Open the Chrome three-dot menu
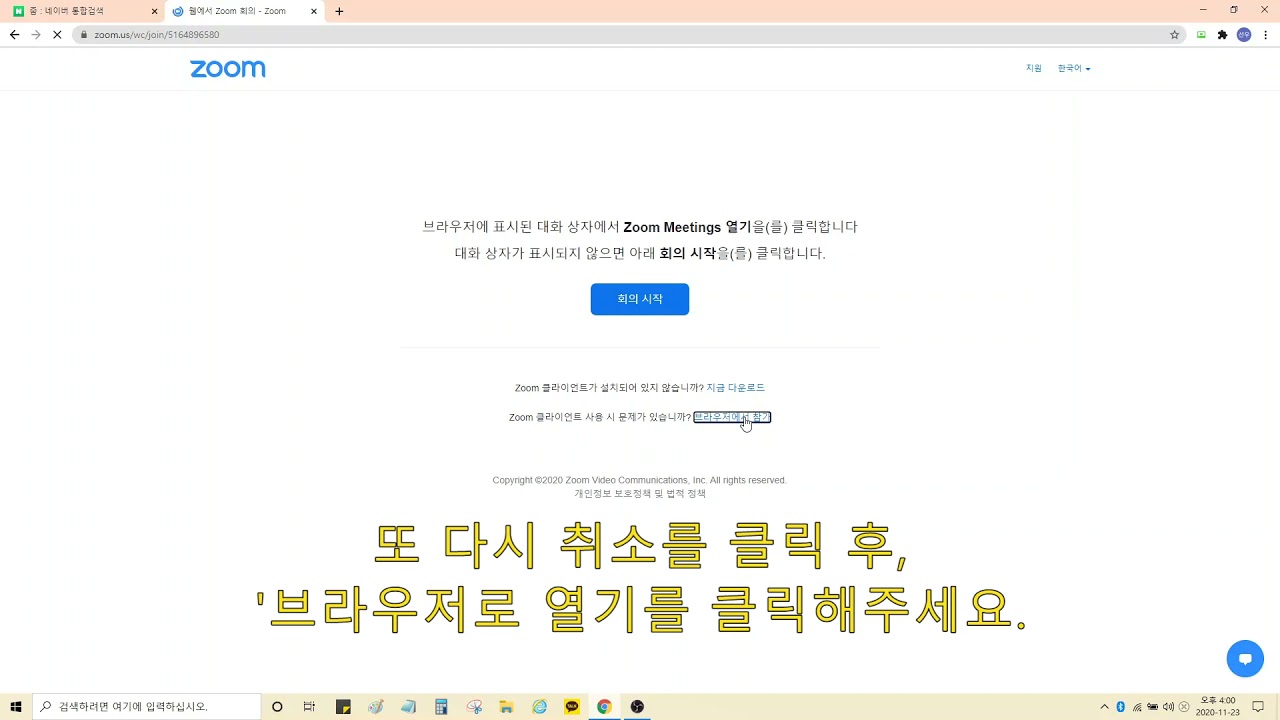 click(x=1266, y=34)
